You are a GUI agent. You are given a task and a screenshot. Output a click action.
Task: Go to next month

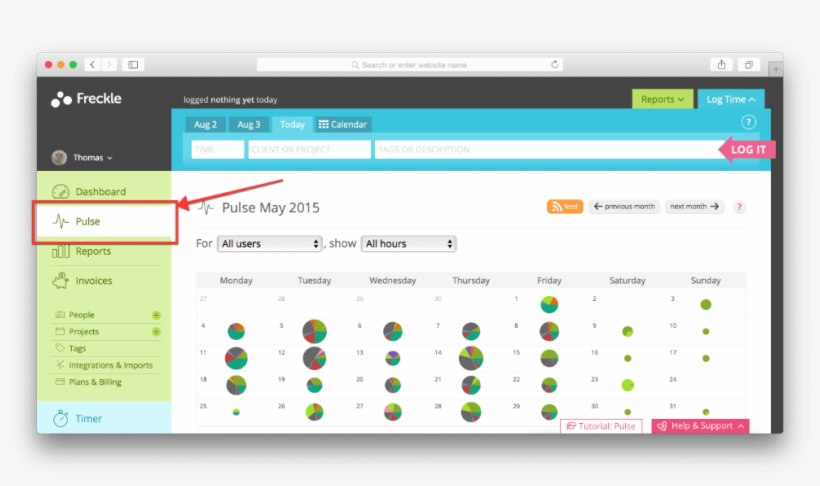[694, 207]
